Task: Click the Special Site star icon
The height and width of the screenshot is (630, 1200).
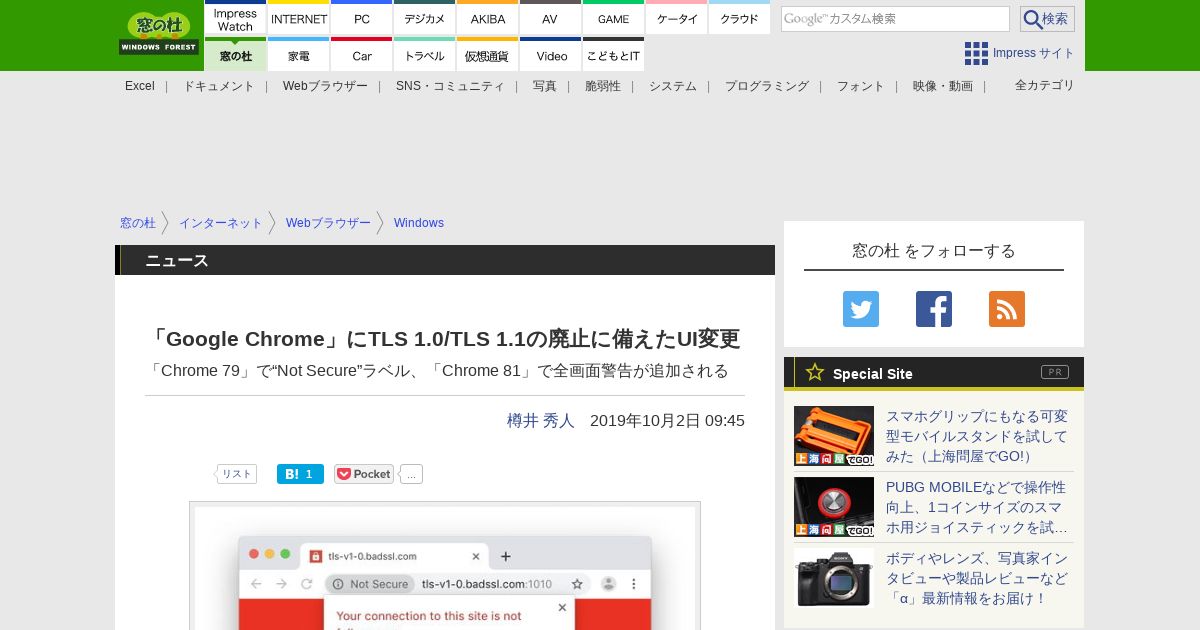Action: pos(815,372)
